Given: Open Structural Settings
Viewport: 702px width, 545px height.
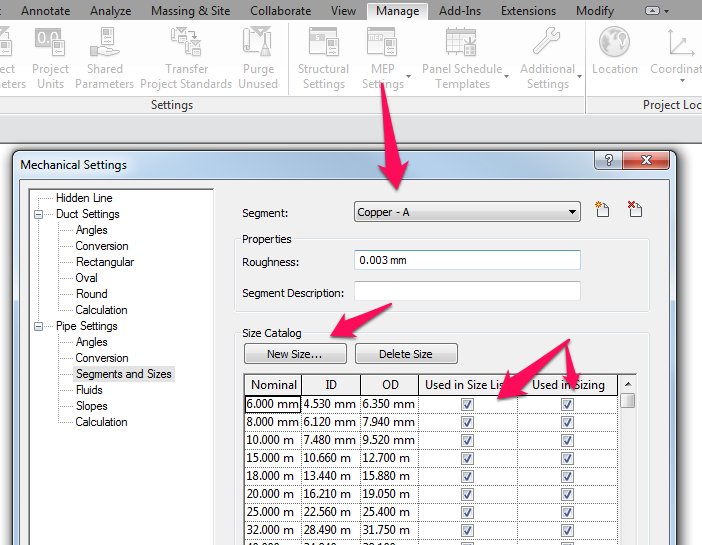Looking at the screenshot, I should [323, 58].
